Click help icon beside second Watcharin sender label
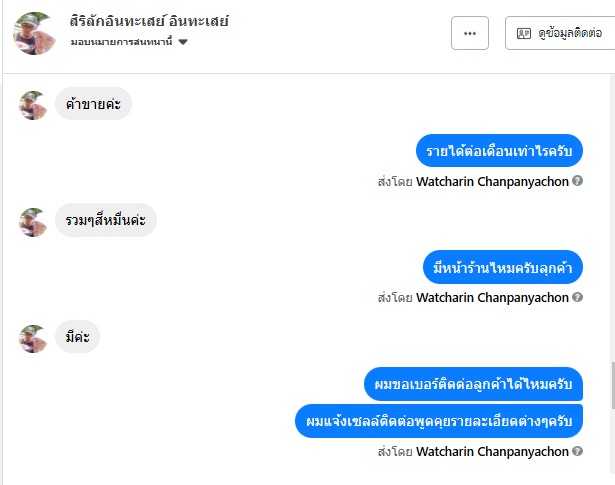The height and width of the screenshot is (485, 615). pos(577,297)
